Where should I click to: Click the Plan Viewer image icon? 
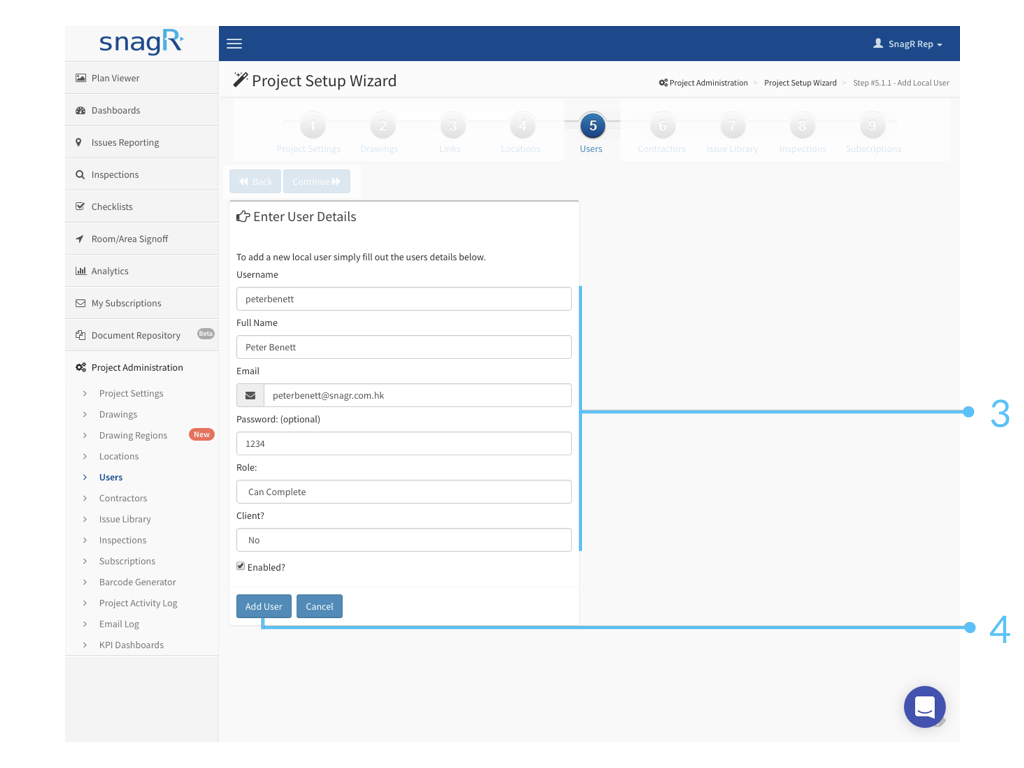pos(80,78)
